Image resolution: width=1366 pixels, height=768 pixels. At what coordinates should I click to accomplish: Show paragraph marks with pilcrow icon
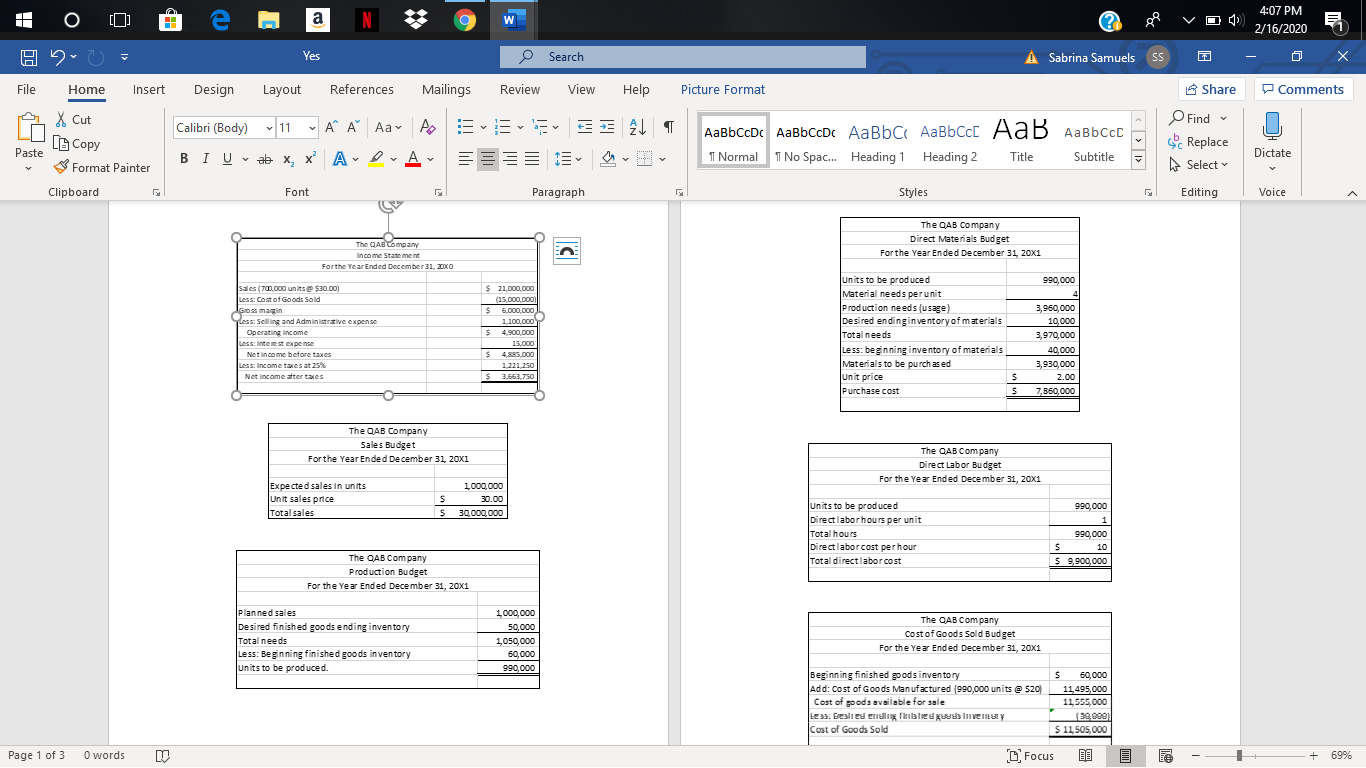tap(667, 129)
